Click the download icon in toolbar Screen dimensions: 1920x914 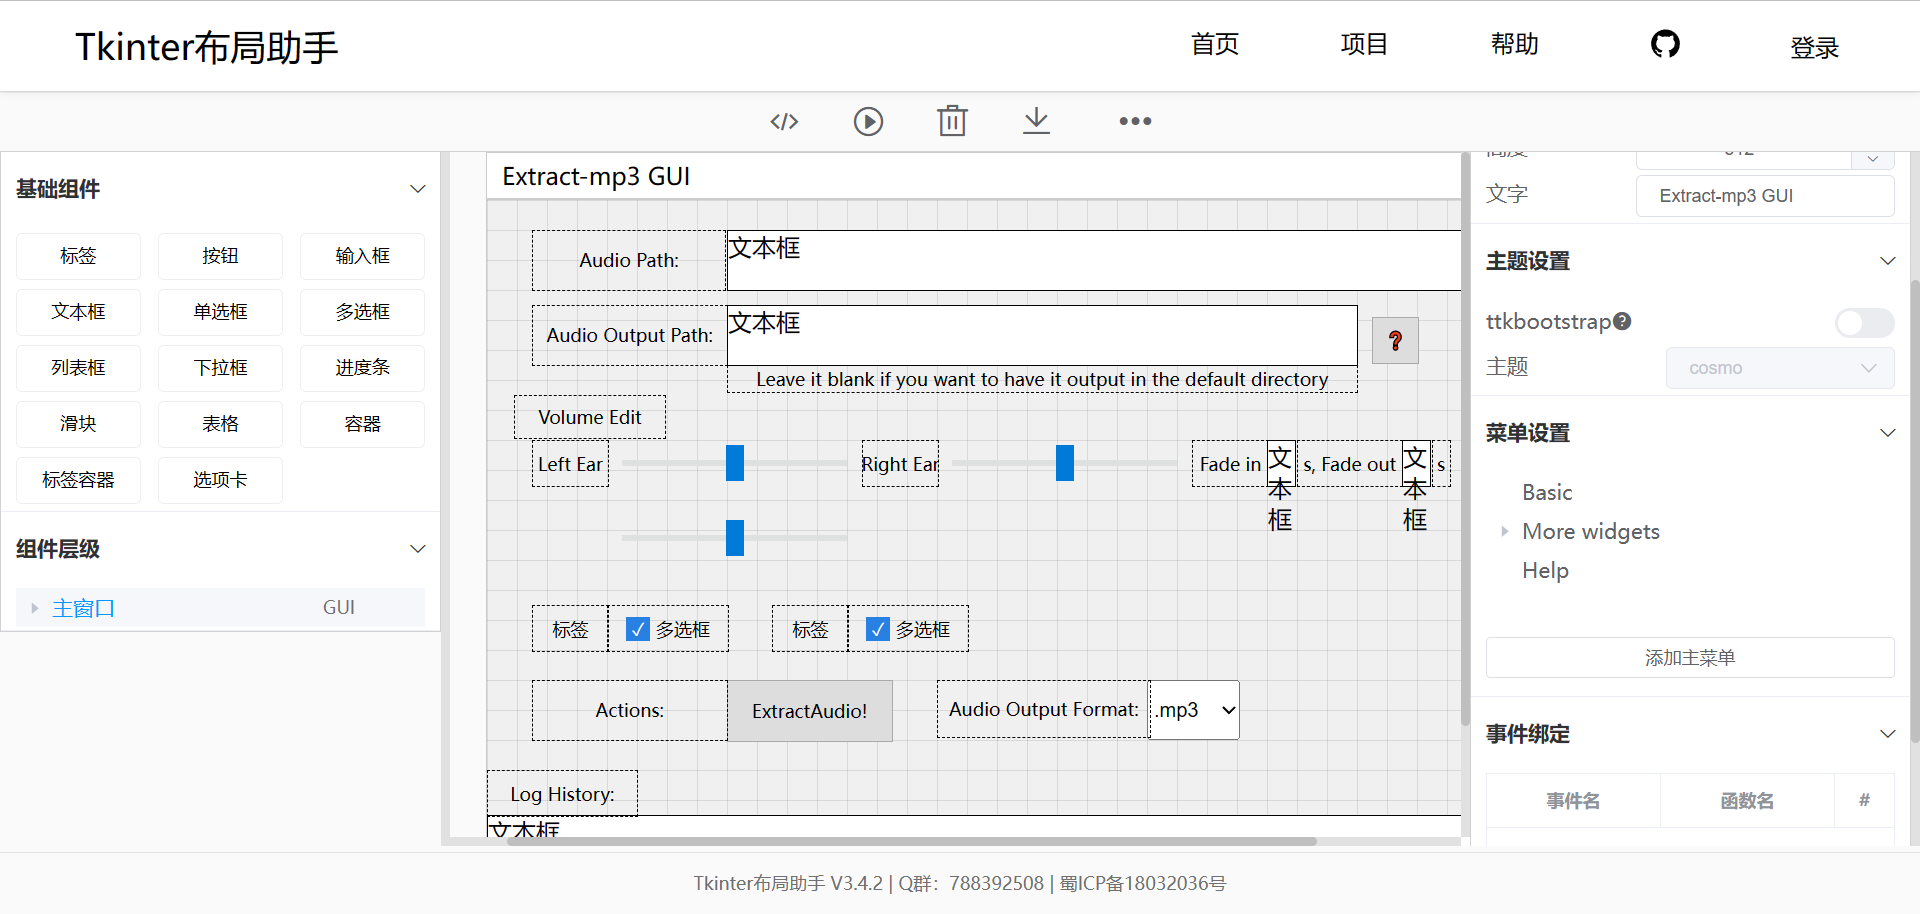click(x=1037, y=120)
